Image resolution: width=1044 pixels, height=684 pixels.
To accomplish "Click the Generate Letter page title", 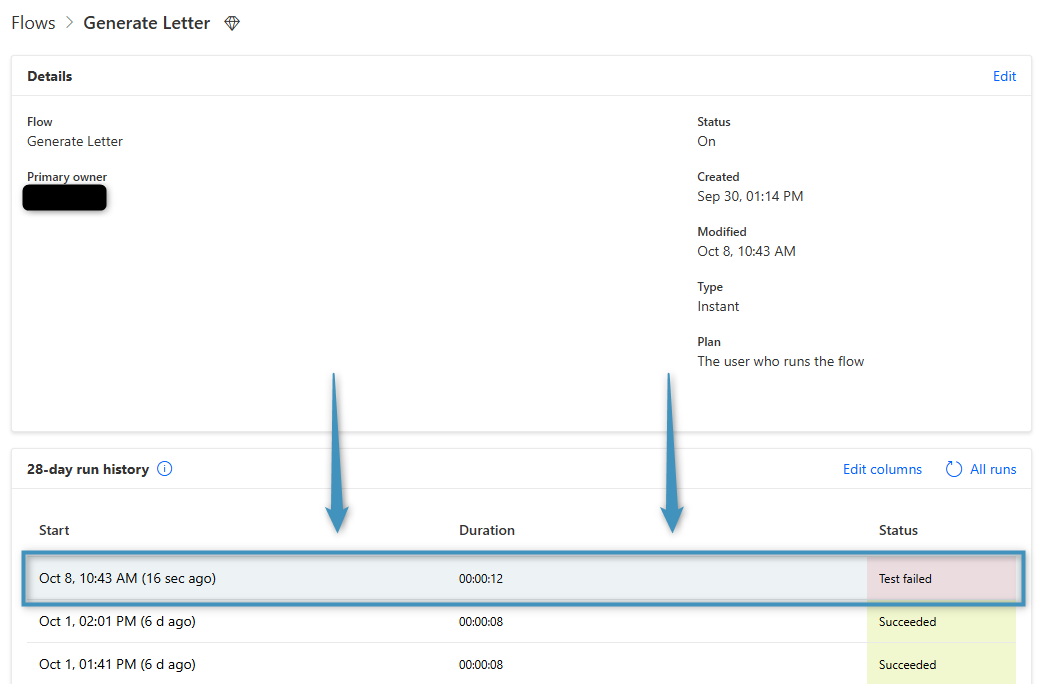I will tap(146, 23).
